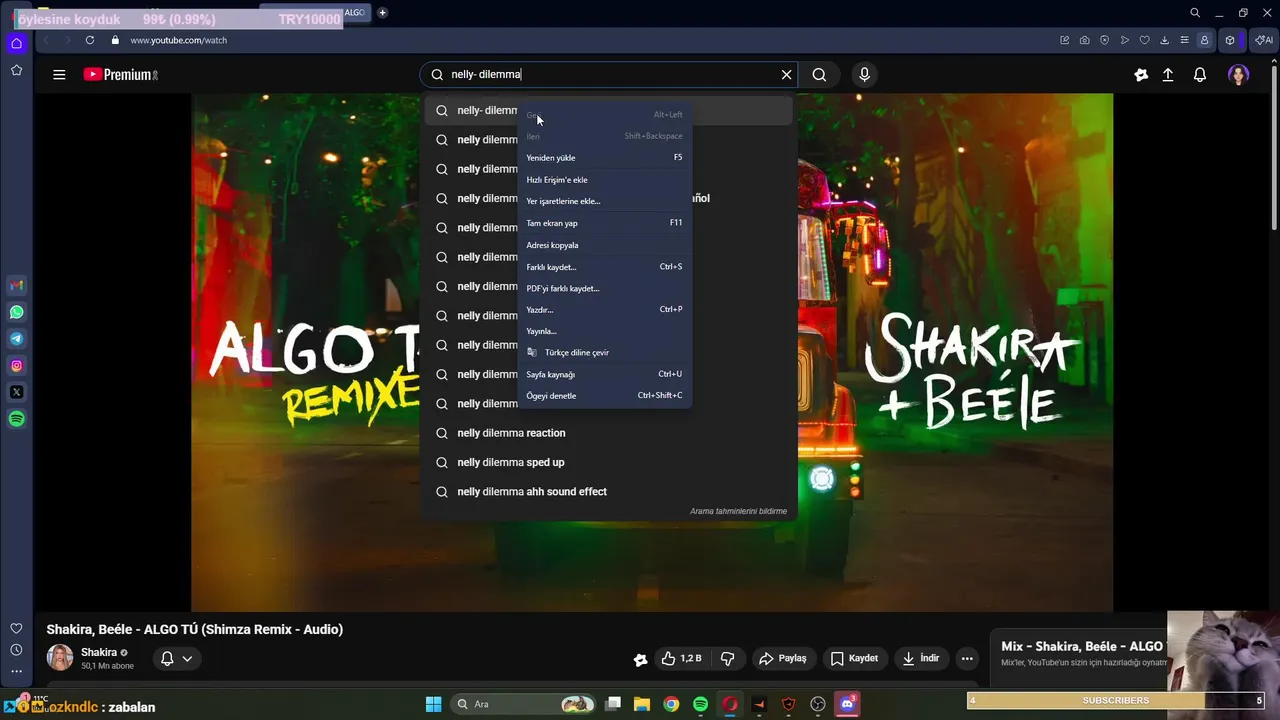Choose suggestion nelly dilemma reaction

(609, 433)
